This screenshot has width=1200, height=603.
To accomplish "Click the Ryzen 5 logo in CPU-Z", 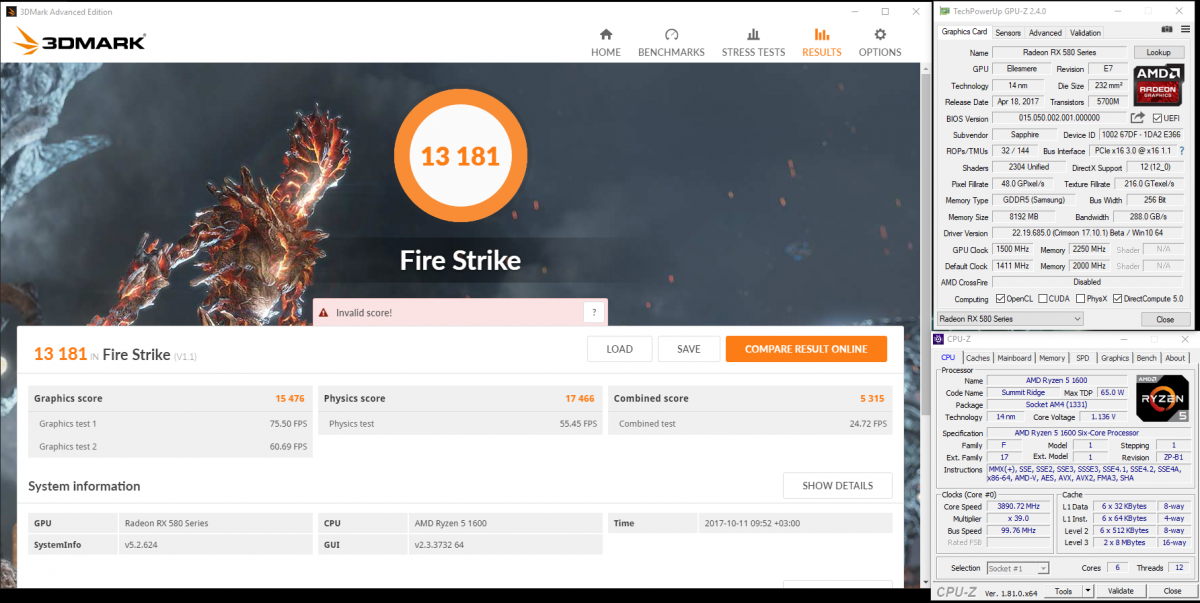I will (1162, 398).
